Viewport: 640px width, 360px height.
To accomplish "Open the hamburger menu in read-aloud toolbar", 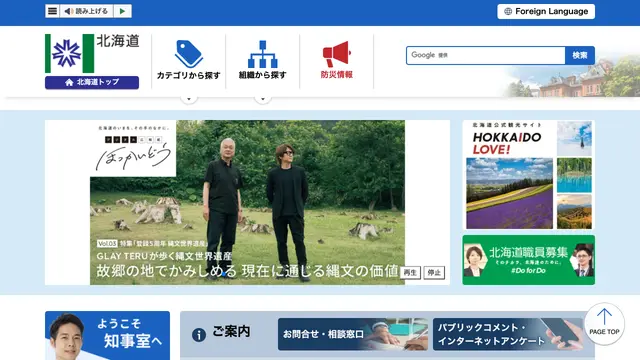I will coord(52,11).
